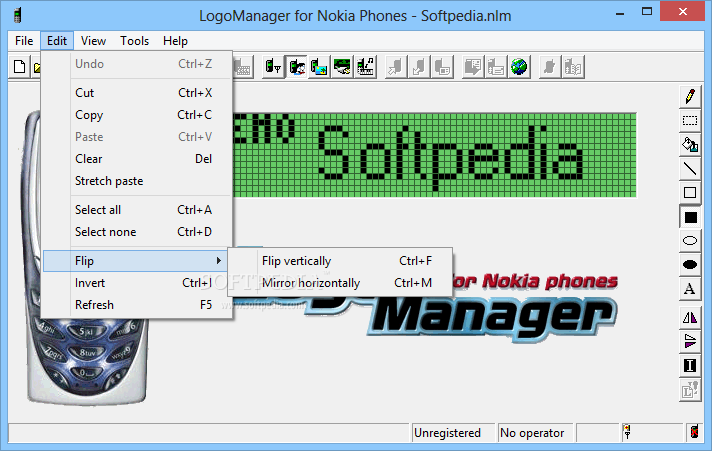Expand the Flip submenu entry
Screen dimensions: 712x451
137,261
